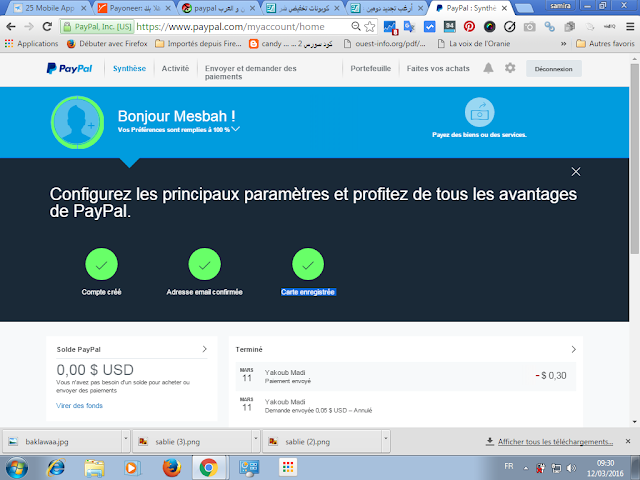The height and width of the screenshot is (480, 640).
Task: Click the compass circle extension icon
Action: [x=509, y=27]
